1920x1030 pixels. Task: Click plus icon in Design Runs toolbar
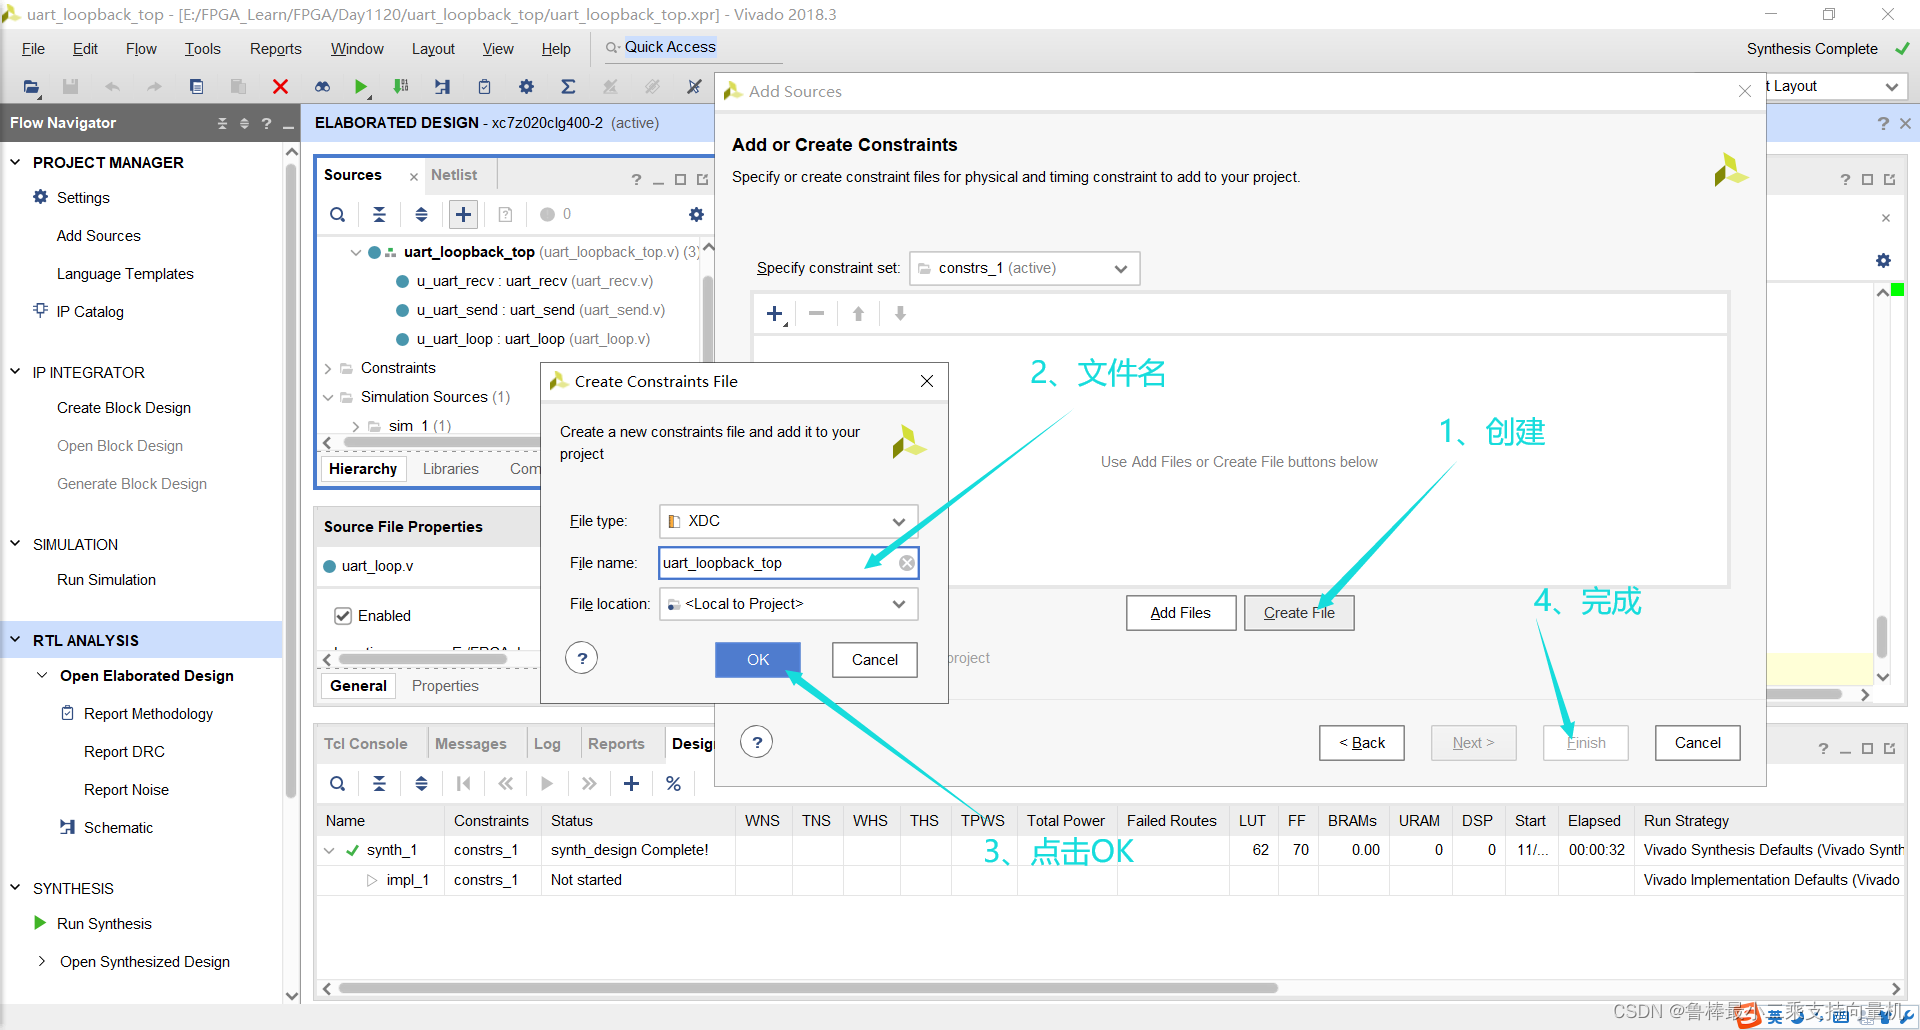[x=631, y=784]
